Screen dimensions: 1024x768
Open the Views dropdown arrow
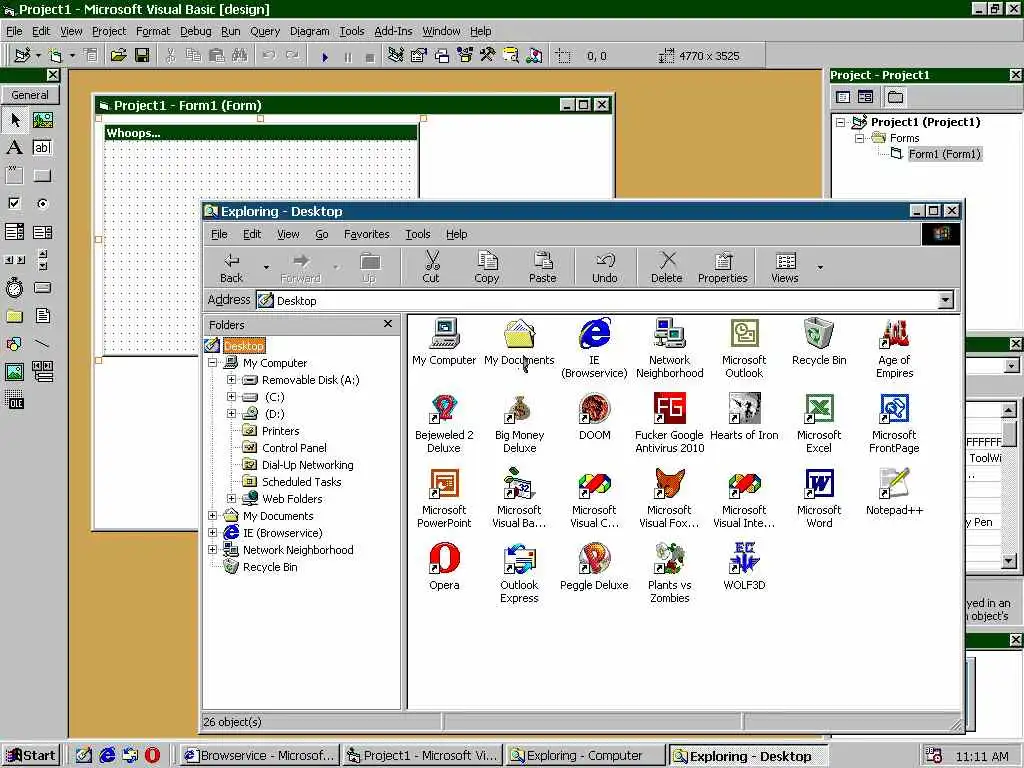point(820,267)
